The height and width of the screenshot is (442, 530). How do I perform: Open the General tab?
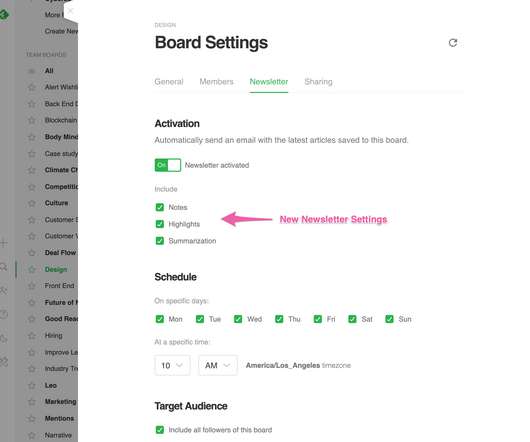[169, 82]
